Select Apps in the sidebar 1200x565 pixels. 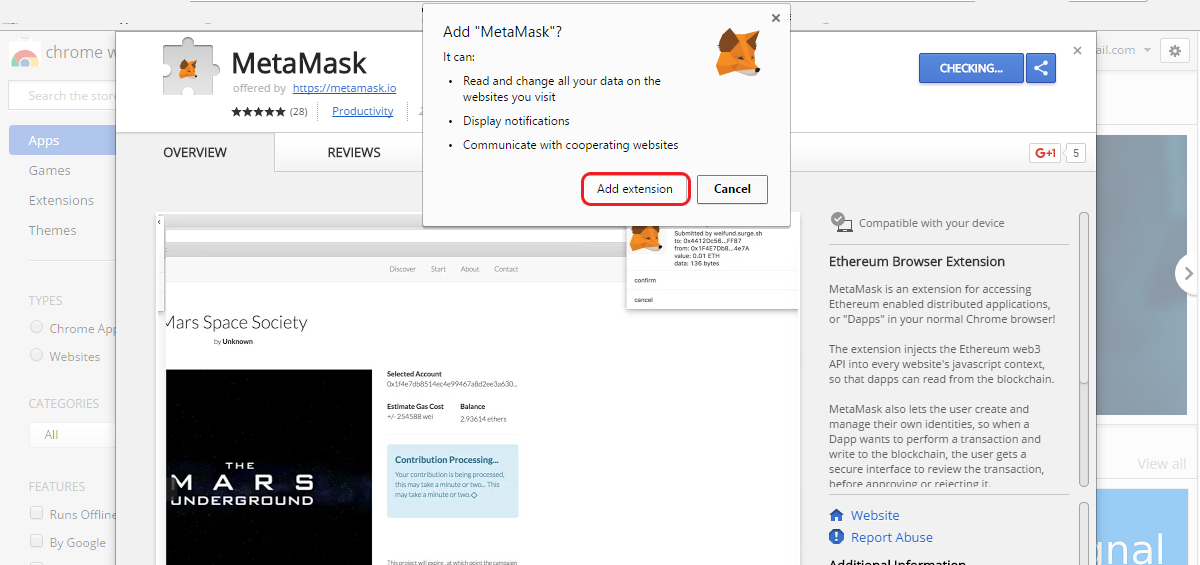62,140
